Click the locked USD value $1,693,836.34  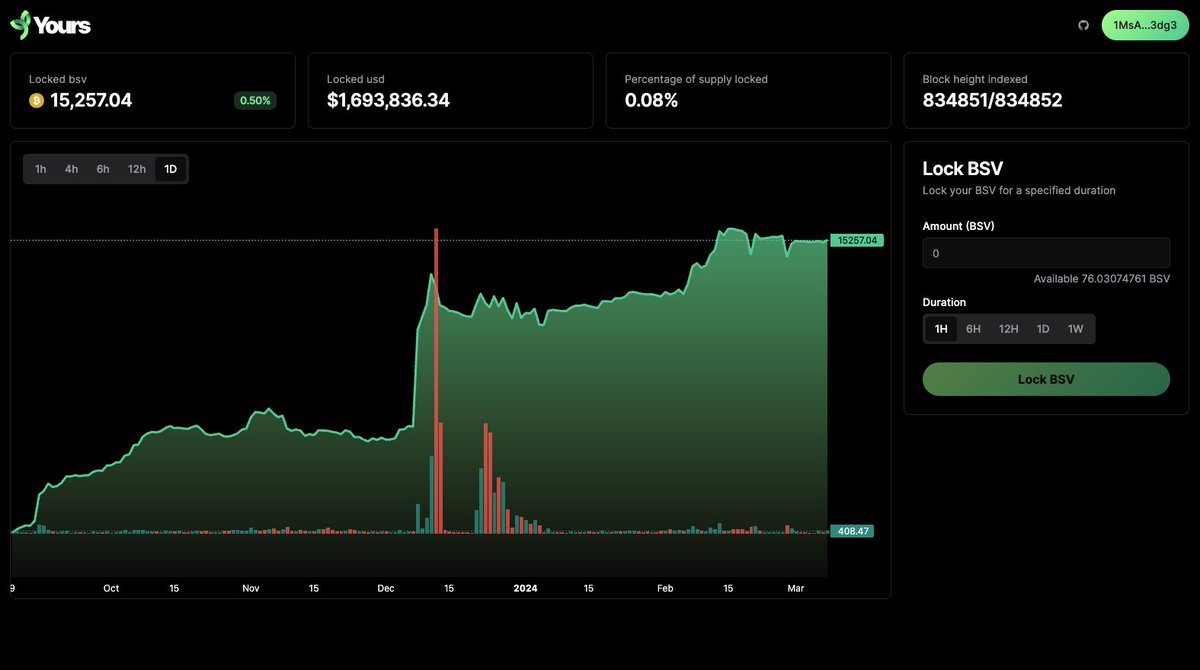click(388, 100)
